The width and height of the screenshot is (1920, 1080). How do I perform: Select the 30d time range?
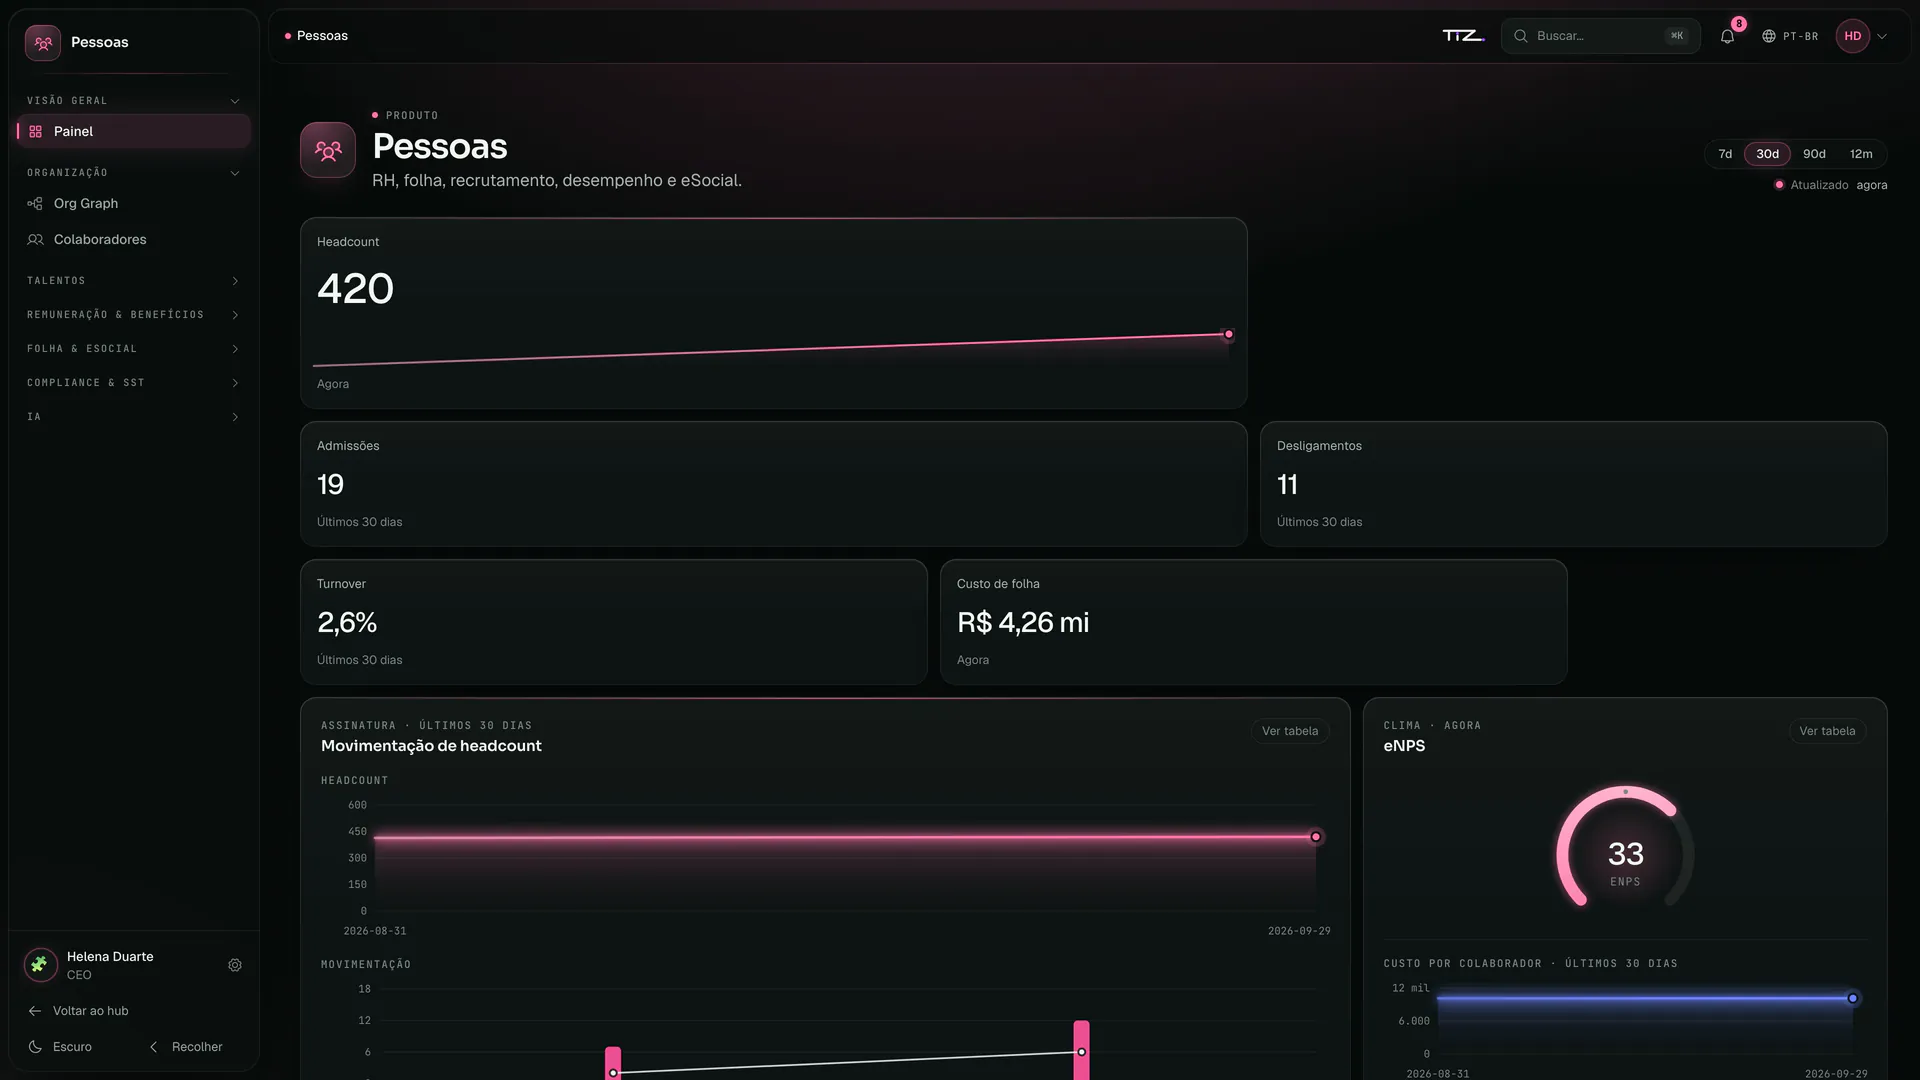(1767, 154)
